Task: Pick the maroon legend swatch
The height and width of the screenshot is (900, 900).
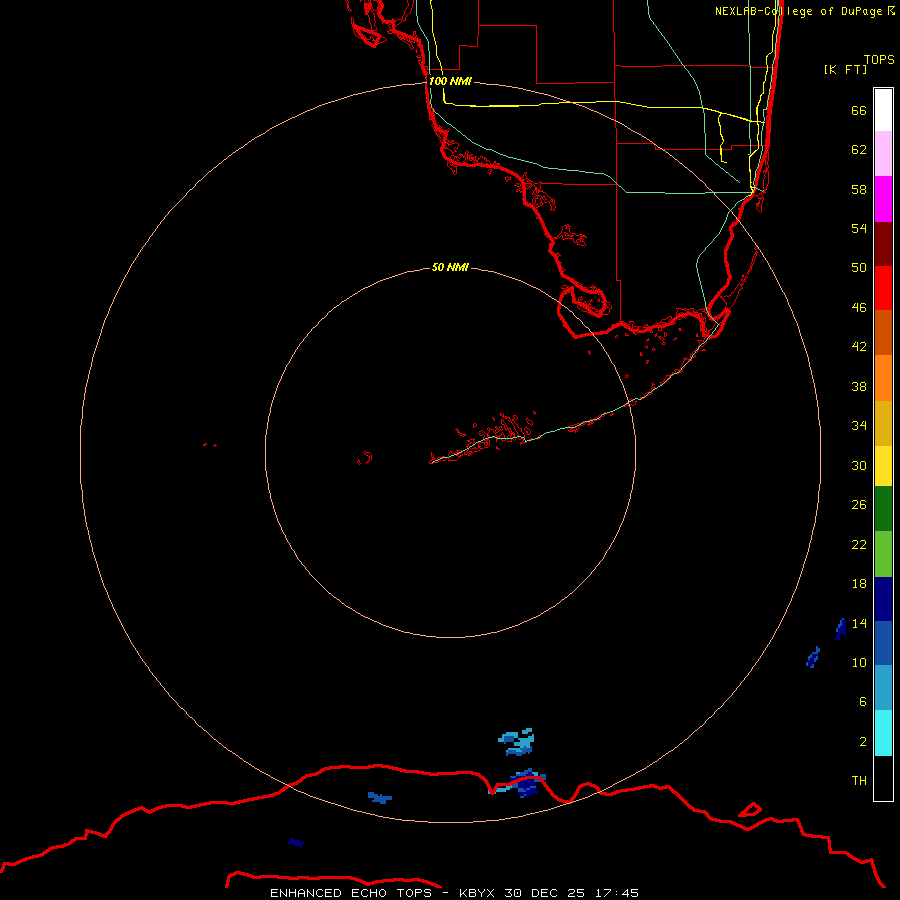Action: point(883,243)
